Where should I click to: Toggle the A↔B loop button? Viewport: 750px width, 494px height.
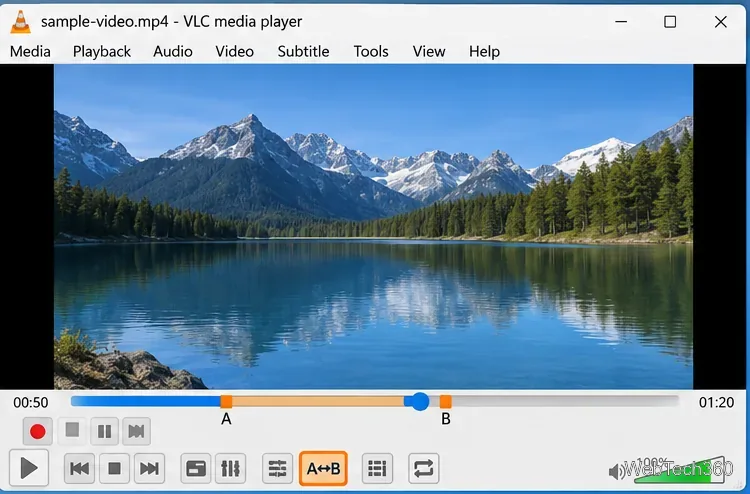(x=323, y=468)
